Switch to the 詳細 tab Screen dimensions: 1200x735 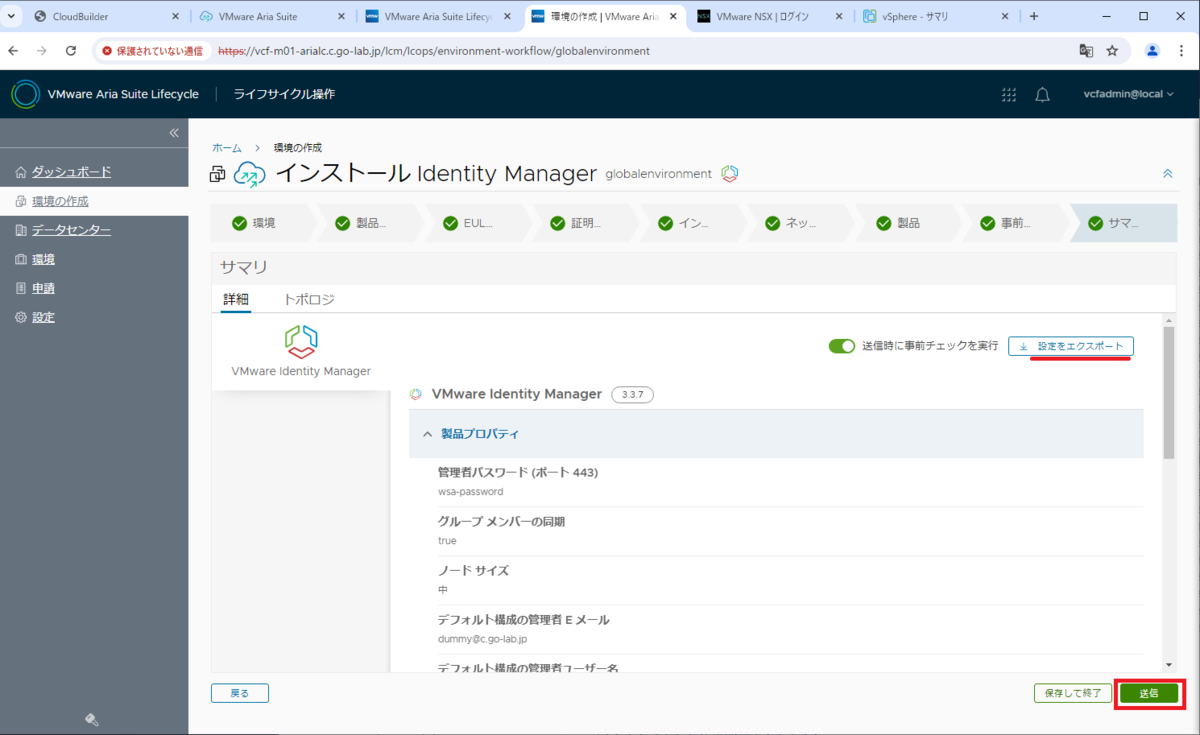(x=236, y=299)
